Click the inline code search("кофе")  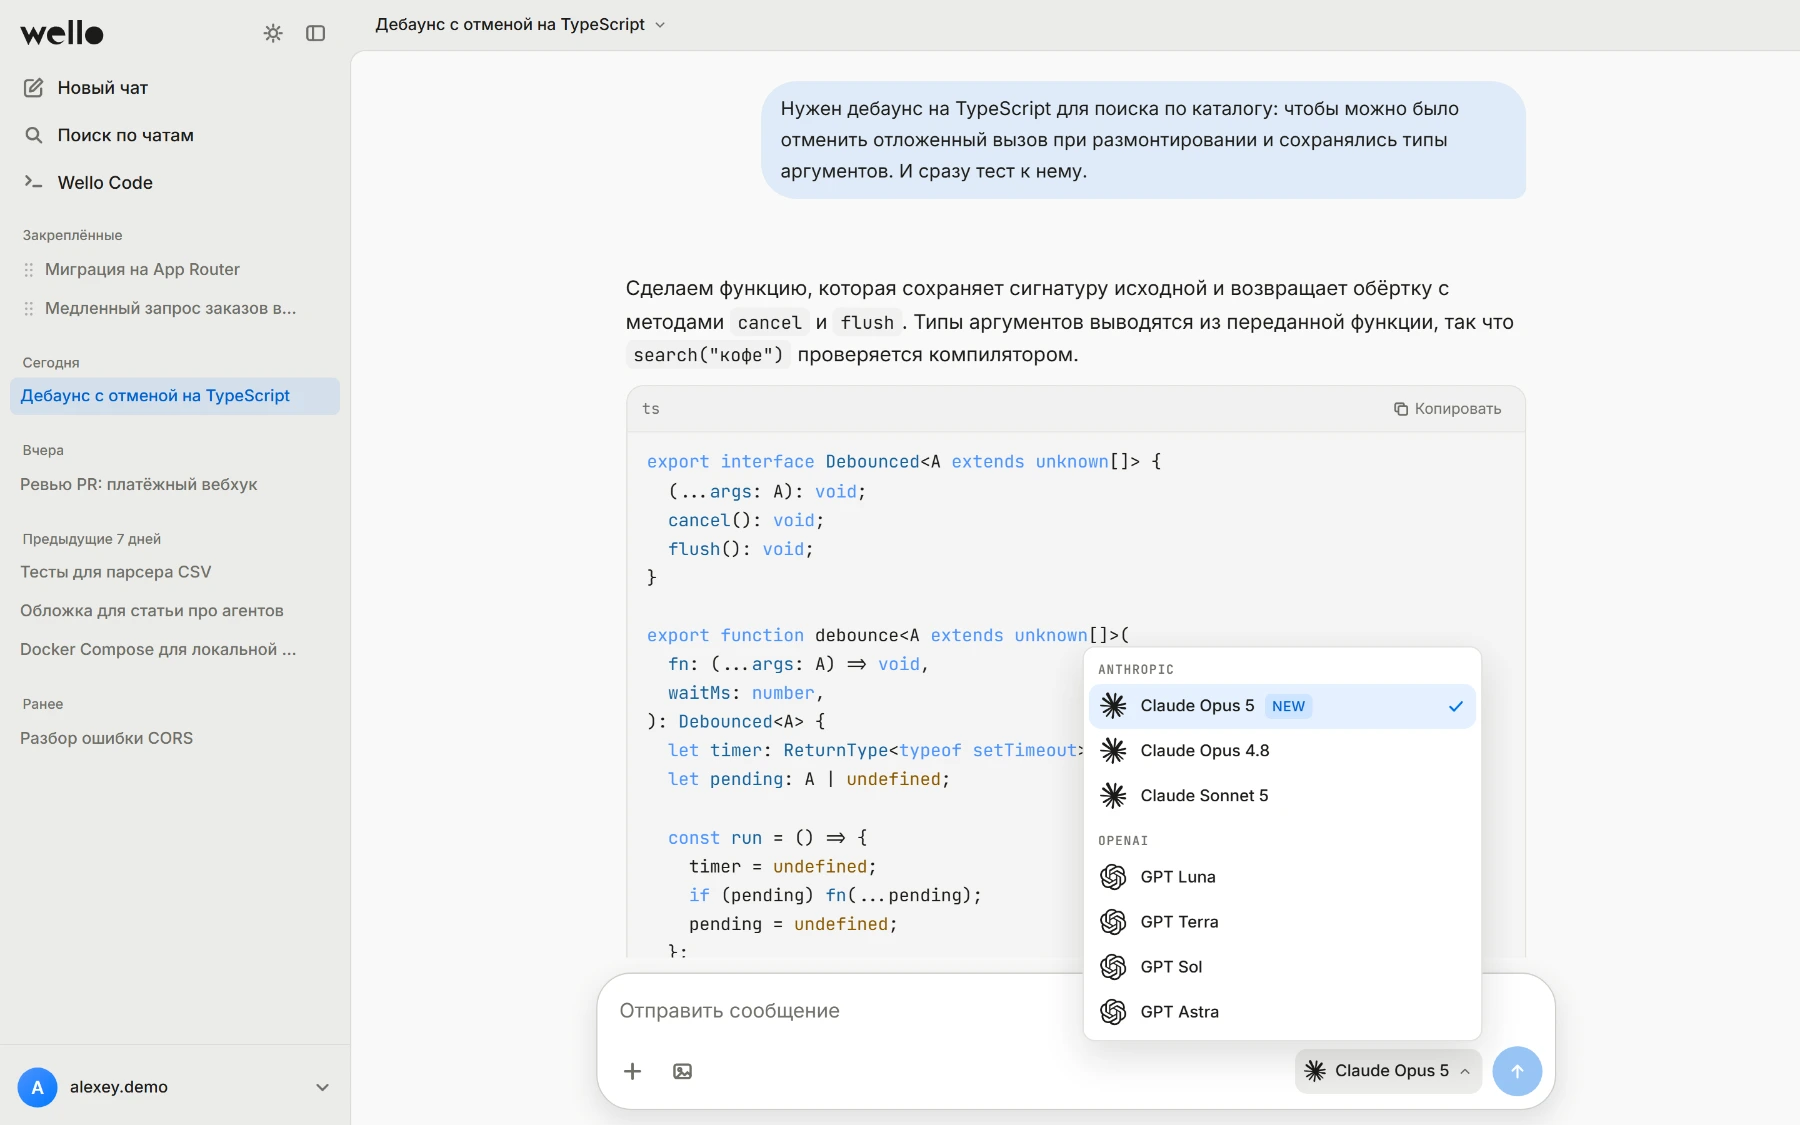point(708,355)
